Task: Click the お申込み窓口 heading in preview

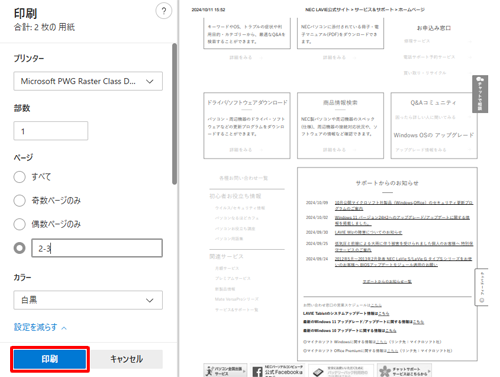Action: [x=434, y=28]
